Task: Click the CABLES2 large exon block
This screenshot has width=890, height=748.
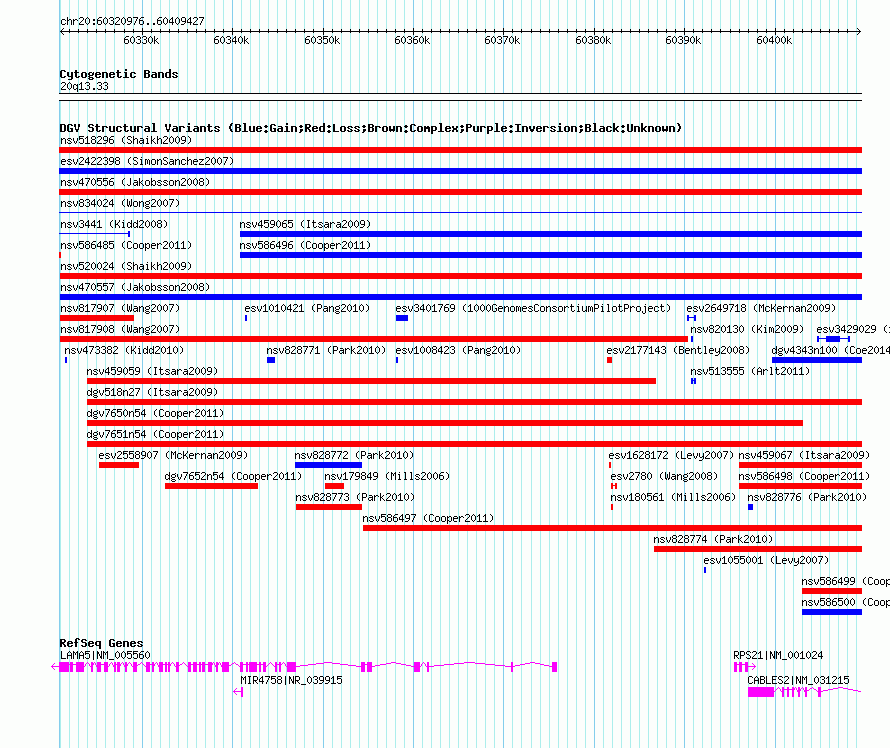Action: tap(761, 692)
